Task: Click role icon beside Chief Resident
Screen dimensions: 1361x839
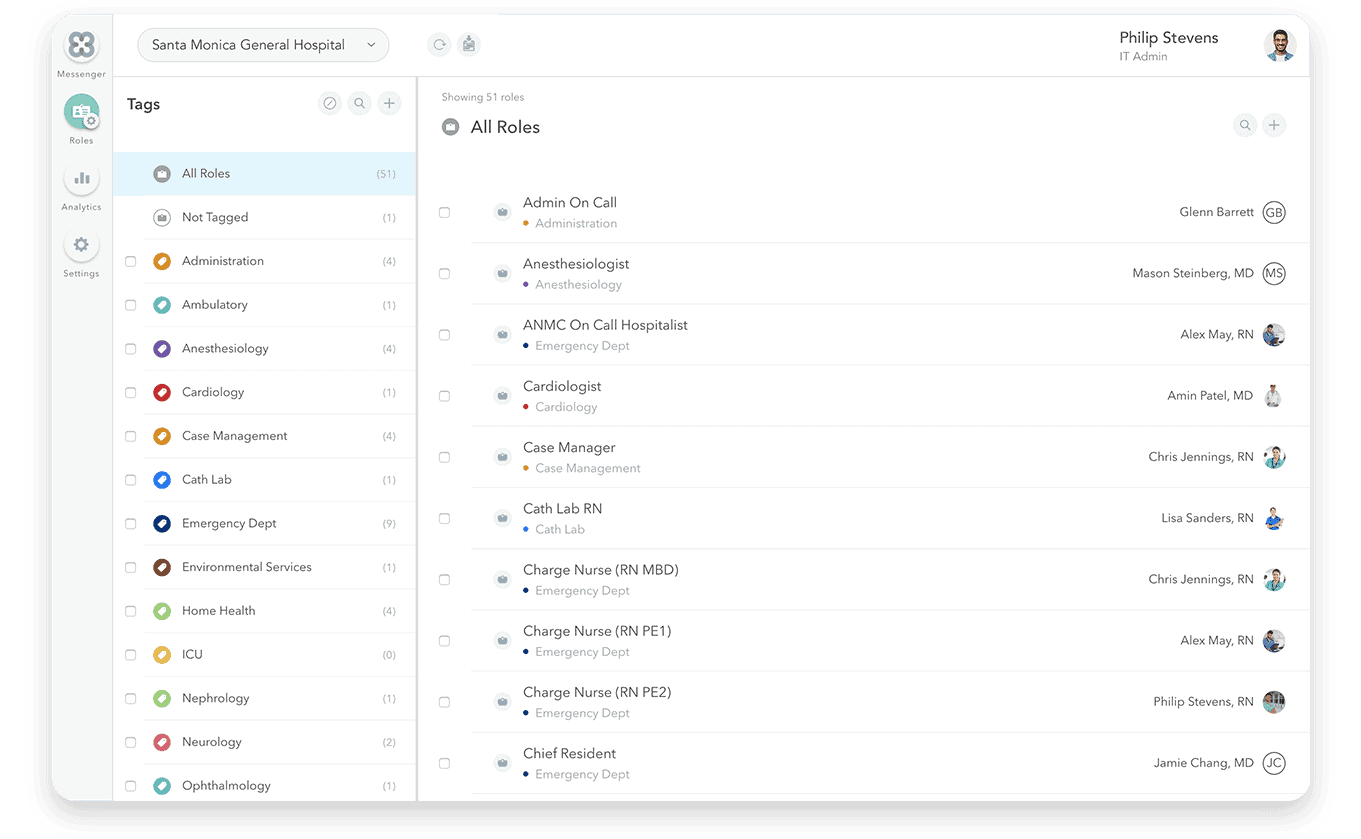Action: point(503,763)
